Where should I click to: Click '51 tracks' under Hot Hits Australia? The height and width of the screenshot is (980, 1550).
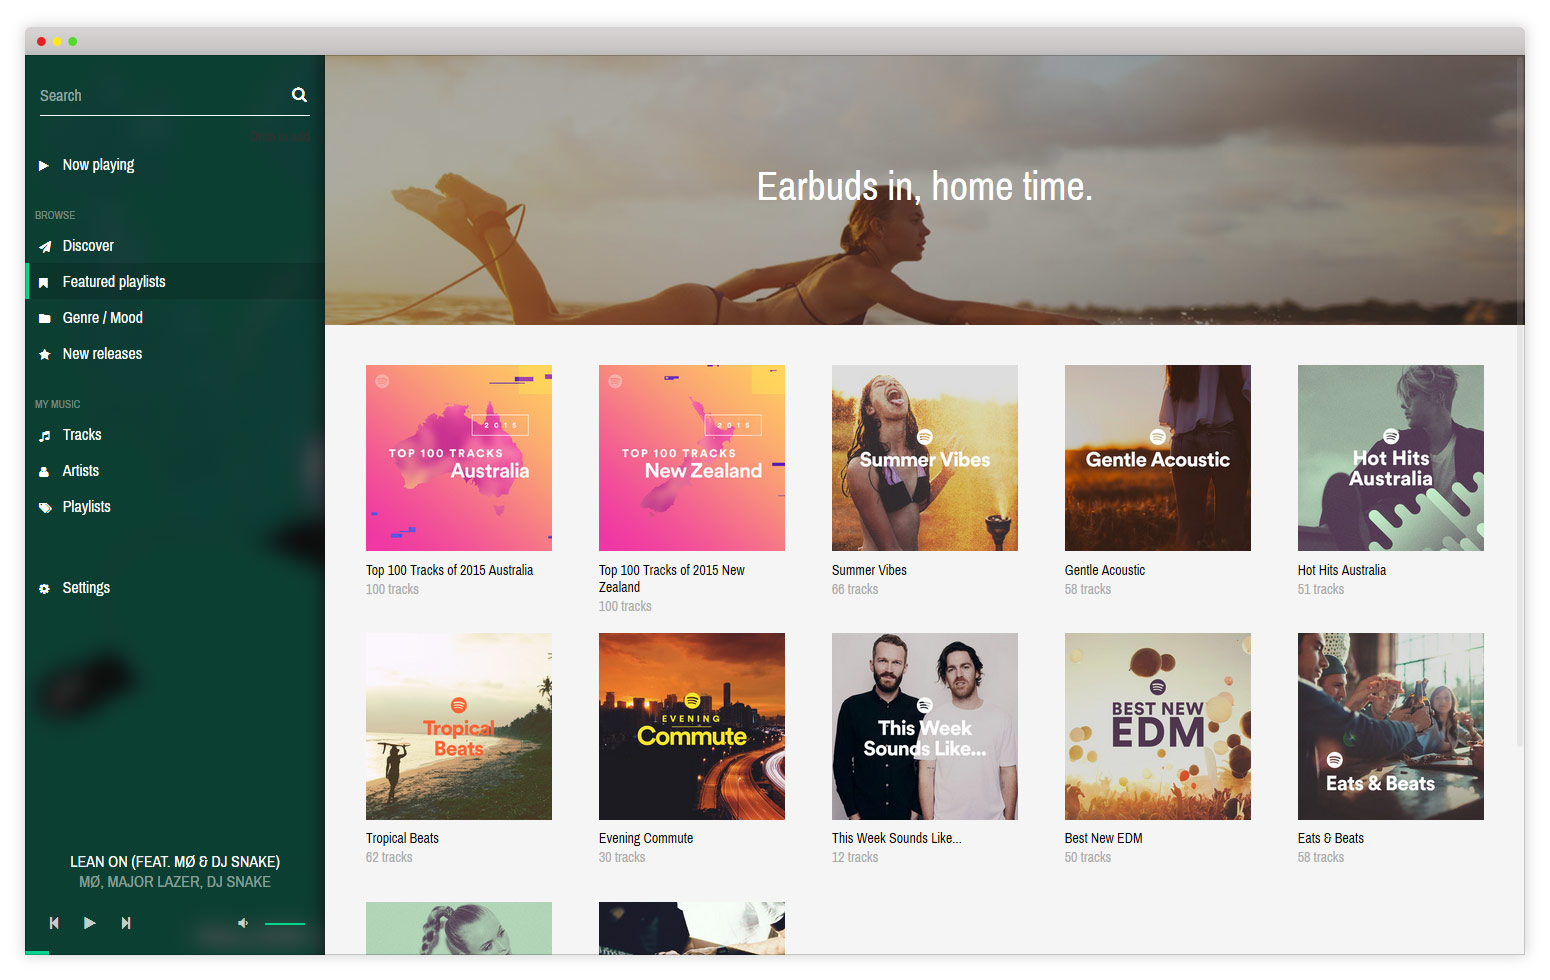[x=1321, y=589]
